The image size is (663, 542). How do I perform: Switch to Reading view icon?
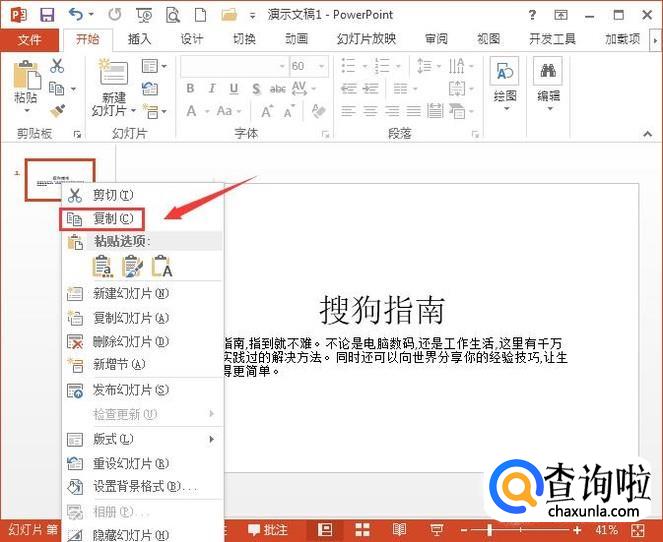pyautogui.click(x=399, y=530)
